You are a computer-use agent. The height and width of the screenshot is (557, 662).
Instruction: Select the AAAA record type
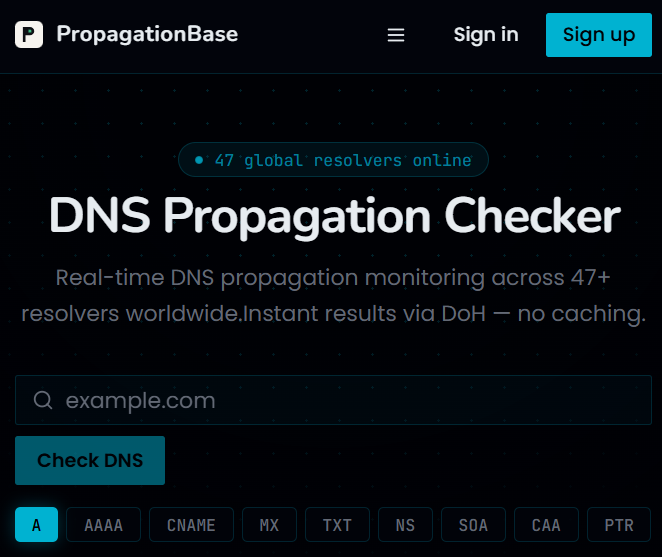point(103,524)
